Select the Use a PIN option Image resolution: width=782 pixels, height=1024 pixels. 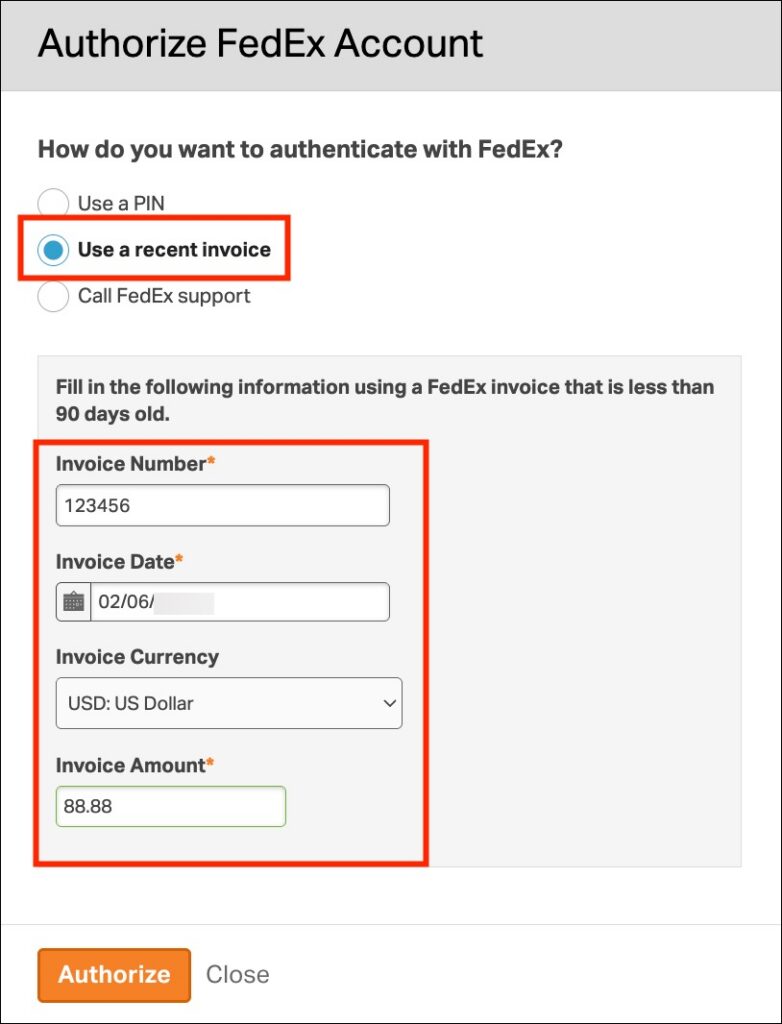coord(53,203)
